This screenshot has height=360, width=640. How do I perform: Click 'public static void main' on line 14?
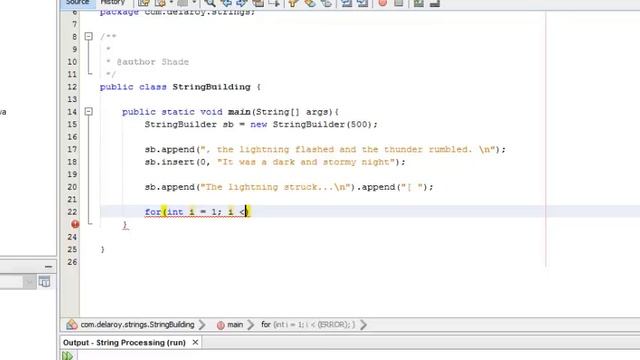click(x=186, y=112)
